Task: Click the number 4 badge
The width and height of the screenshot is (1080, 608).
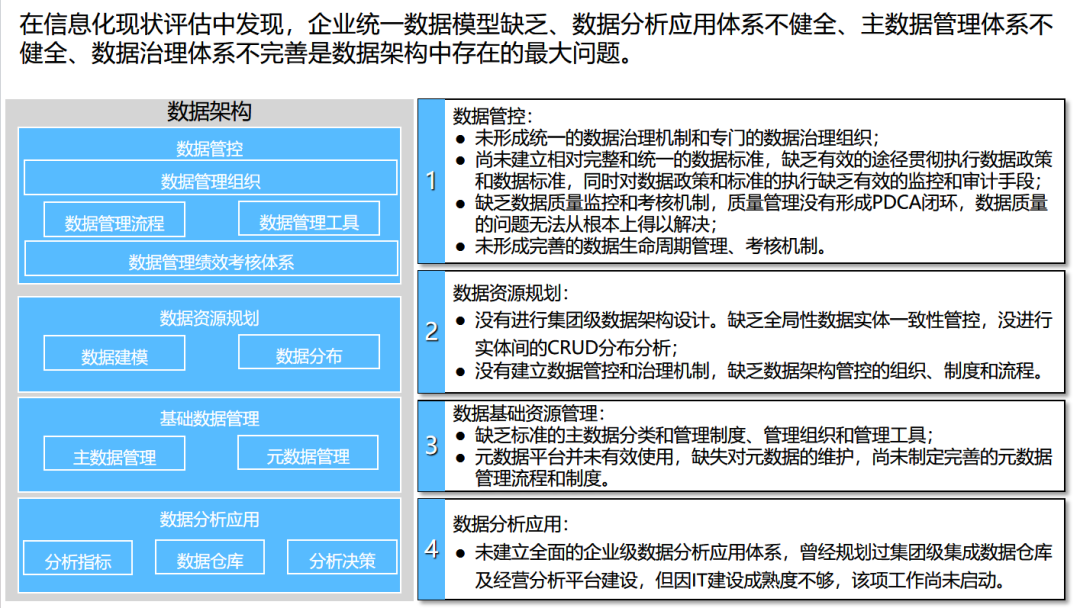Action: [431, 549]
